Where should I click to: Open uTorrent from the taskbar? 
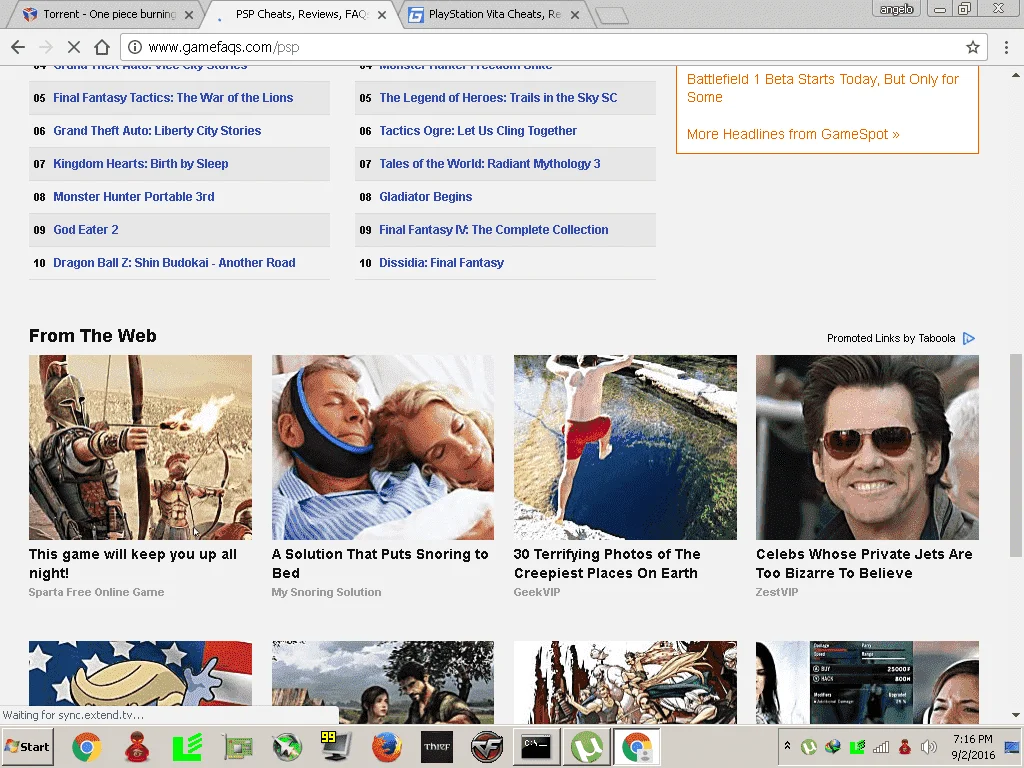(x=587, y=746)
